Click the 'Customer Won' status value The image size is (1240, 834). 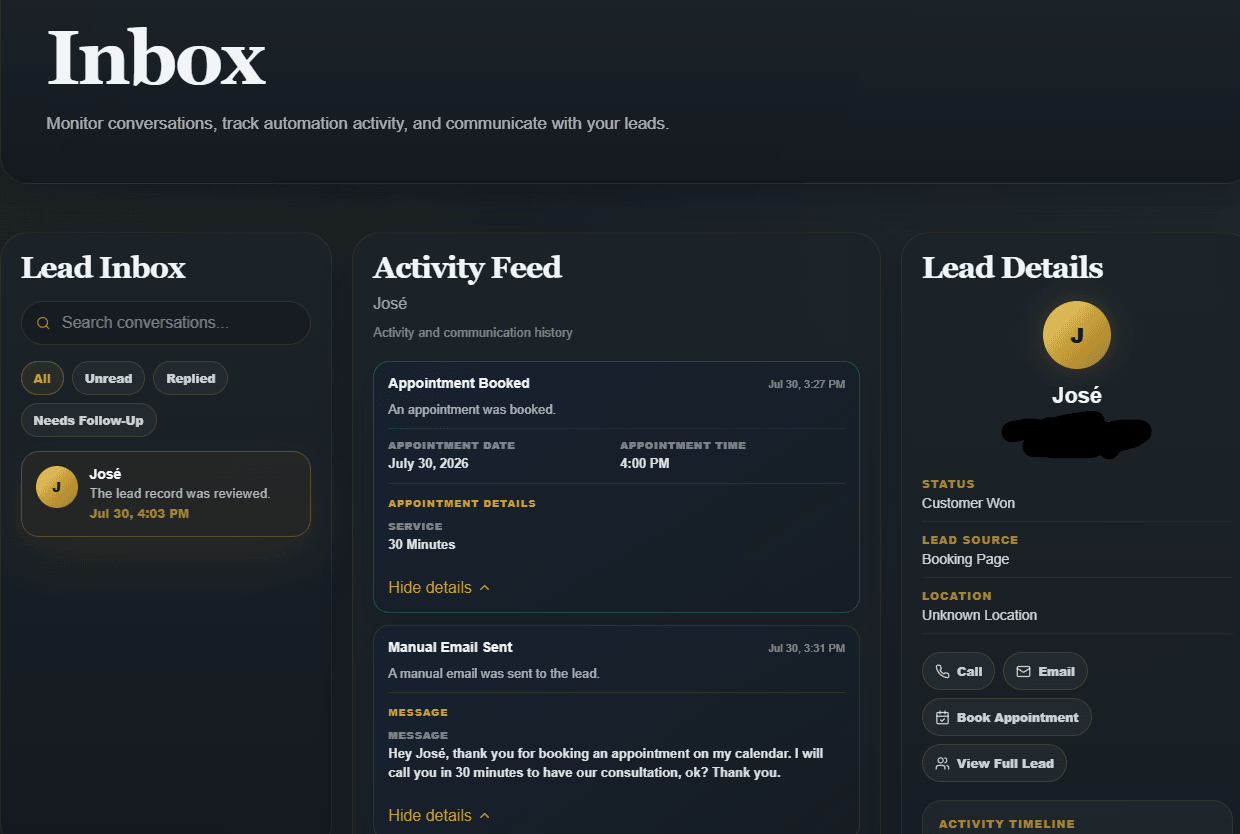tap(968, 503)
